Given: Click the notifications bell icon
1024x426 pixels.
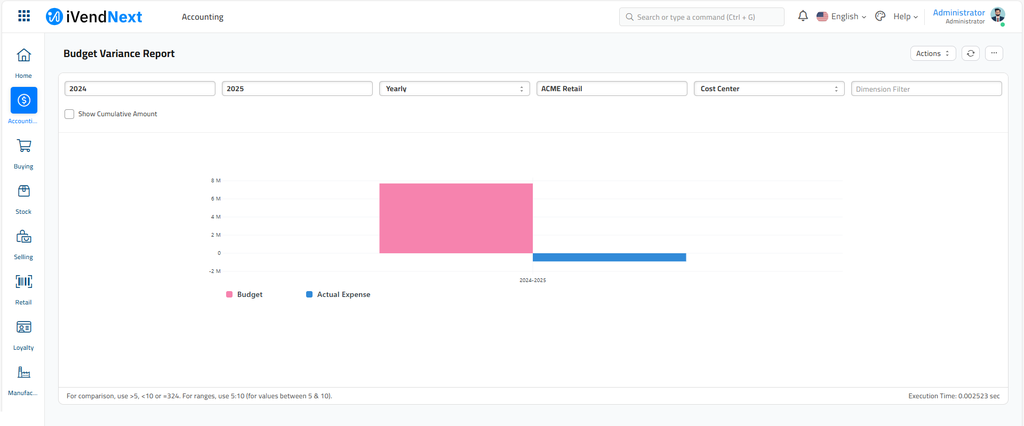Looking at the screenshot, I should 803,17.
